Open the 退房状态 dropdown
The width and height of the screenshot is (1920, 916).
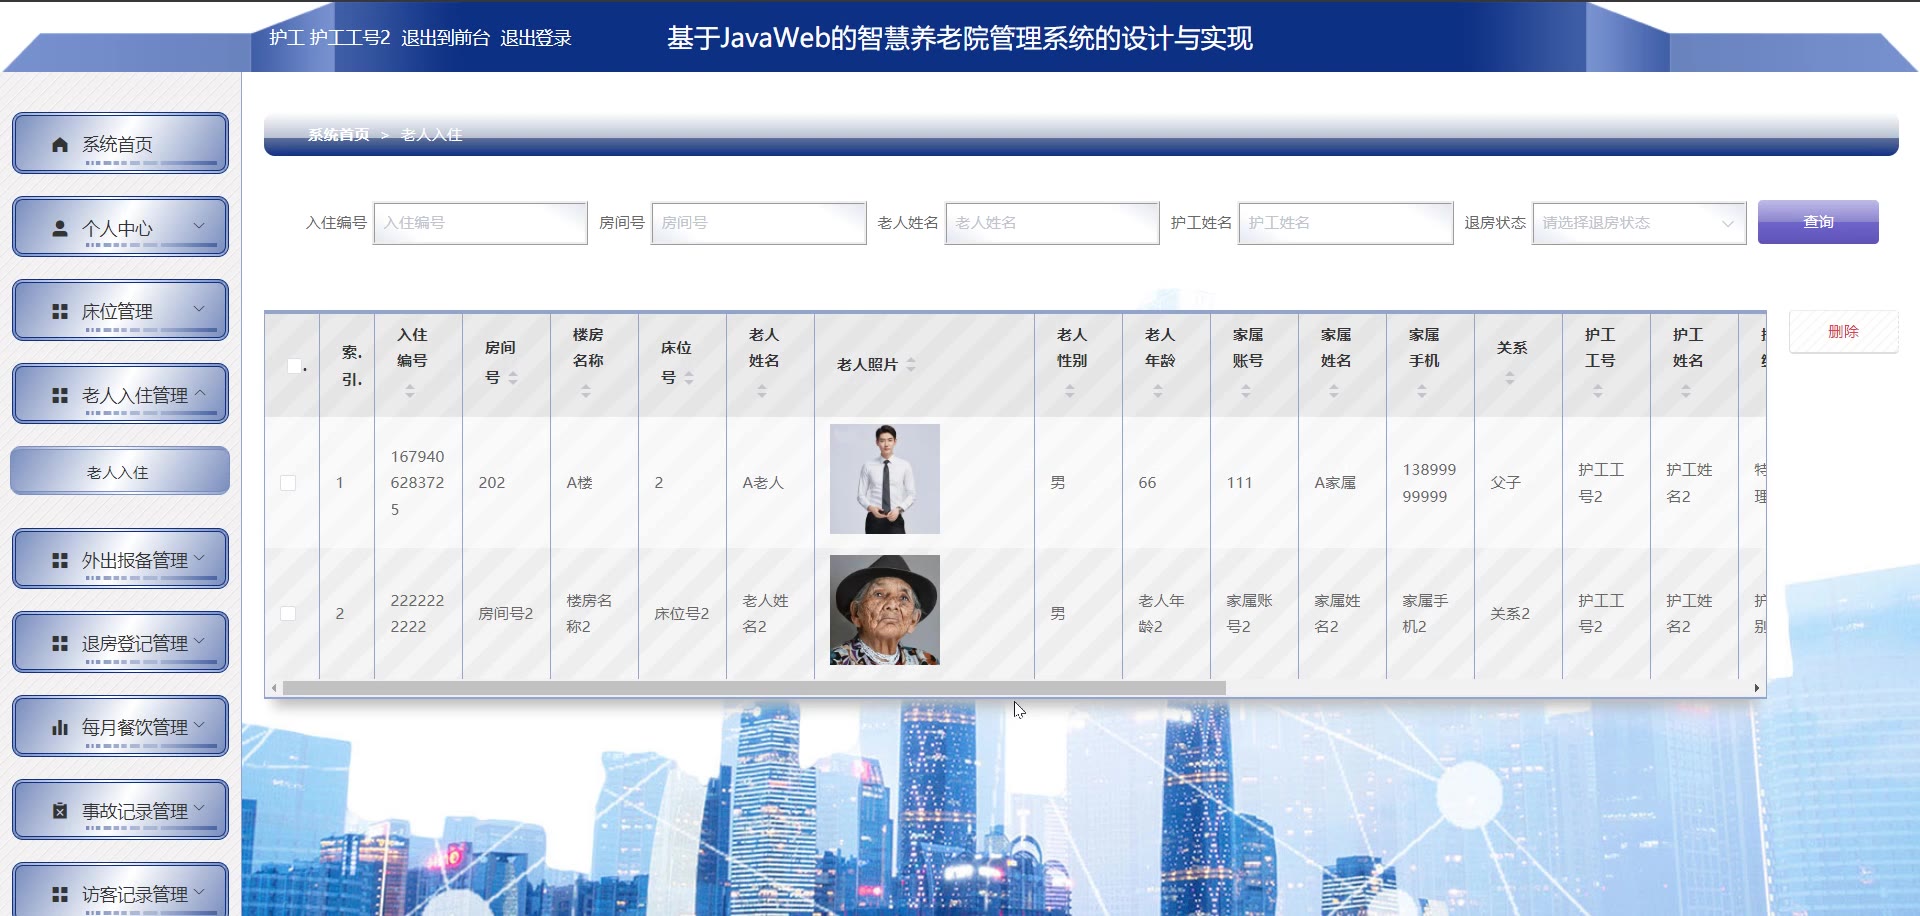pos(1639,223)
